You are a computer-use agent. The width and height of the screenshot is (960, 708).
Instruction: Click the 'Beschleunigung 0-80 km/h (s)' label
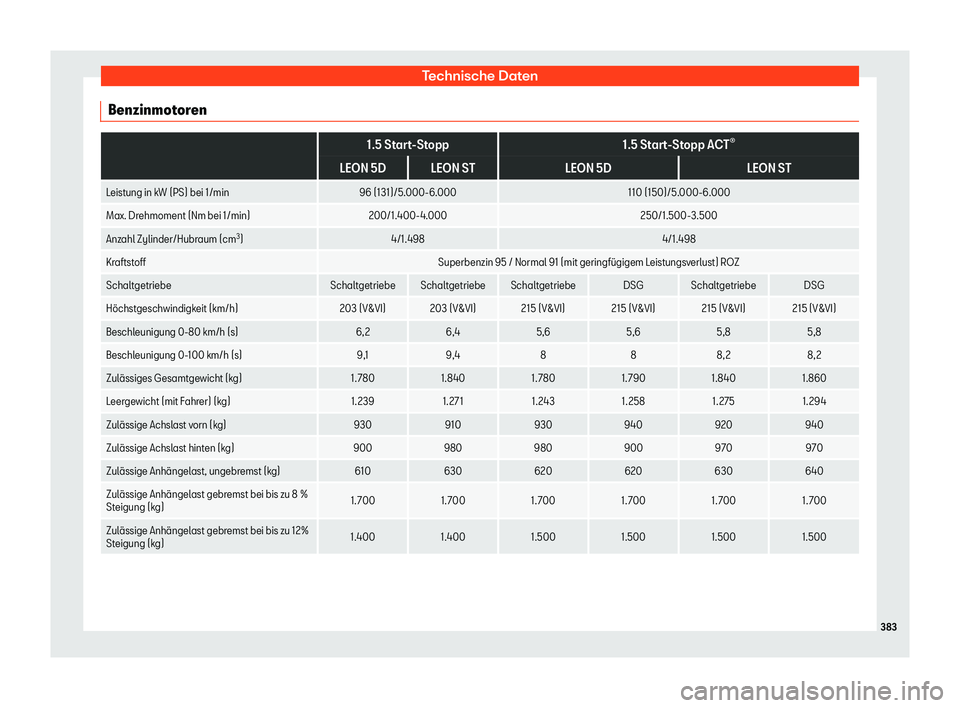[172, 332]
